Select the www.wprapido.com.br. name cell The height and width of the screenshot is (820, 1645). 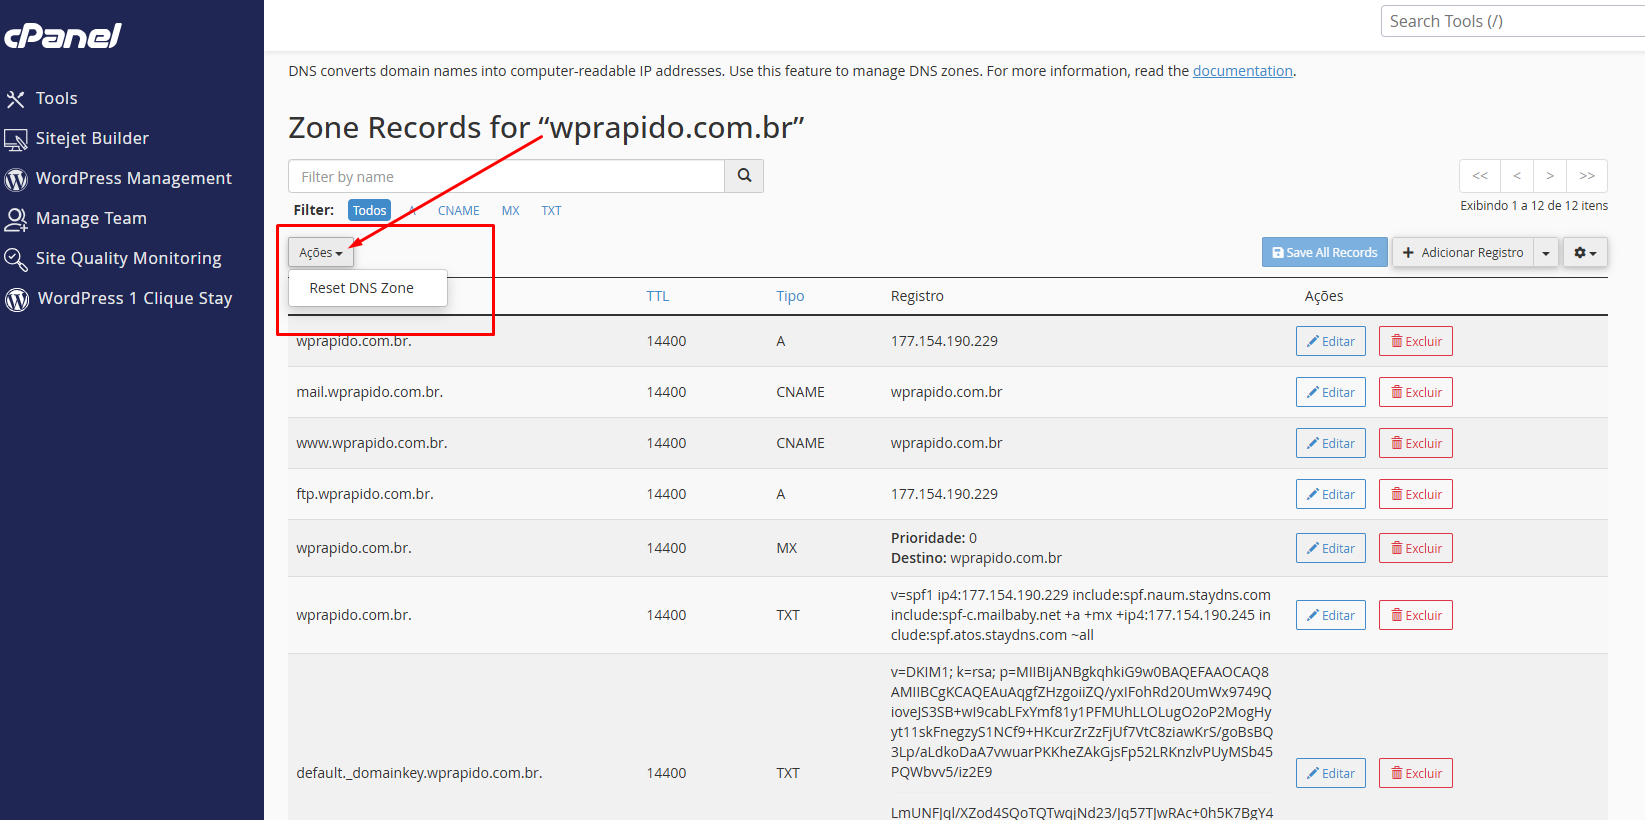[x=371, y=443]
